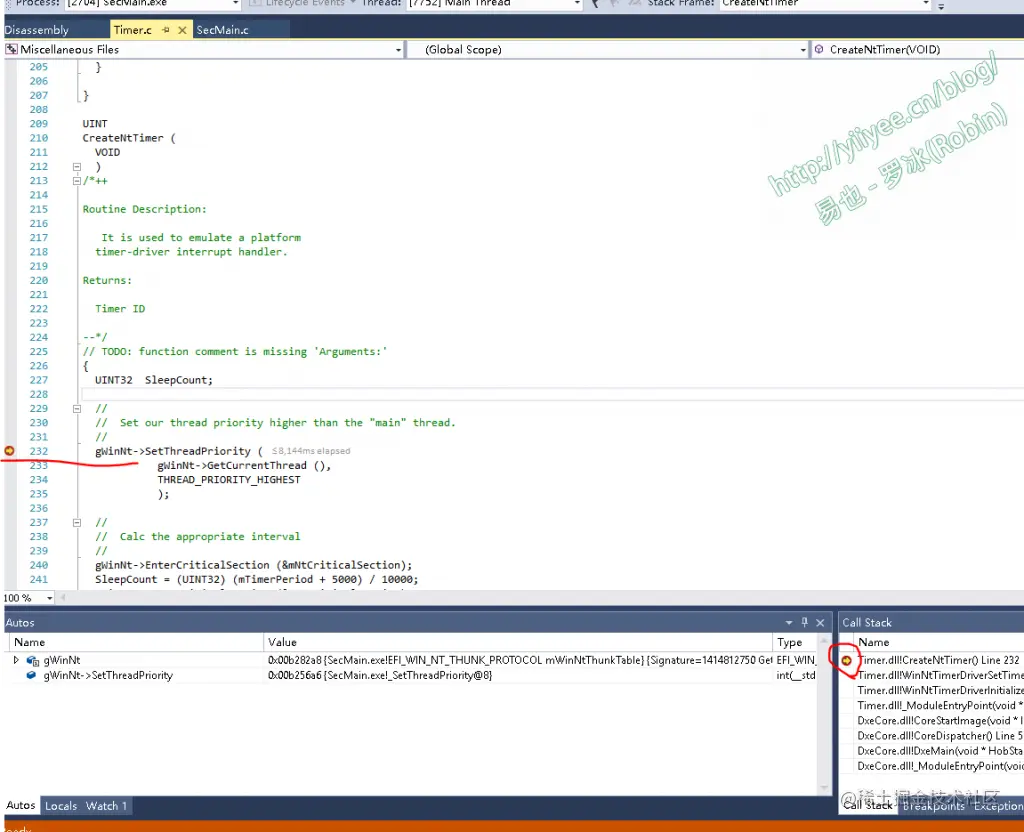Click the gWinNt variable icon in Autos
Viewport: 1024px width, 832px height.
33,660
